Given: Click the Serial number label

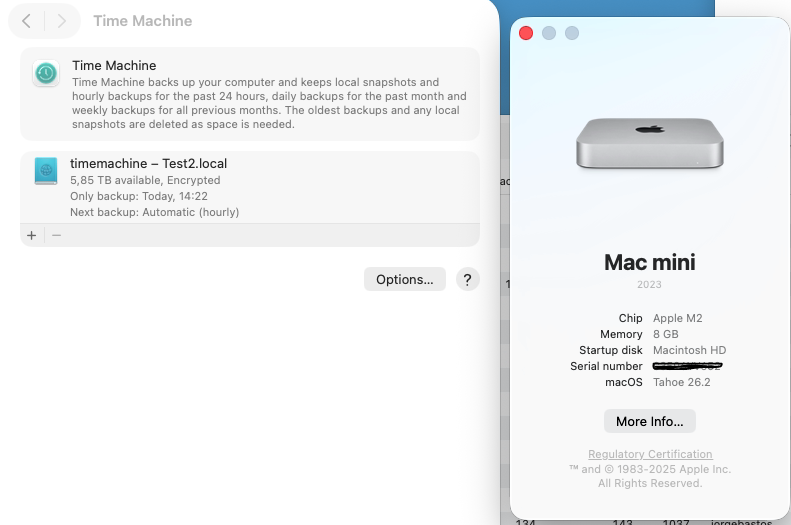Looking at the screenshot, I should 606,366.
